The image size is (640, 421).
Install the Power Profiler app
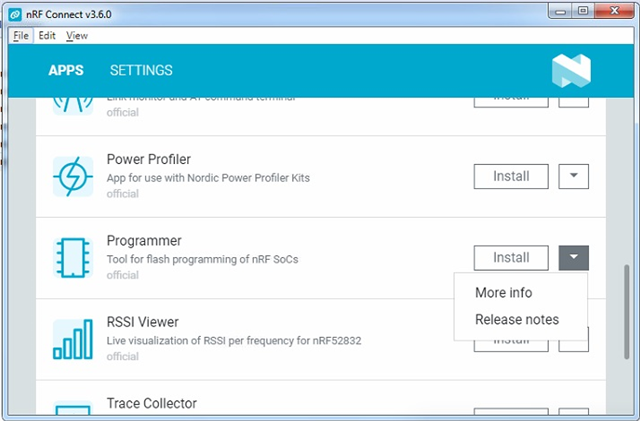[x=511, y=176]
